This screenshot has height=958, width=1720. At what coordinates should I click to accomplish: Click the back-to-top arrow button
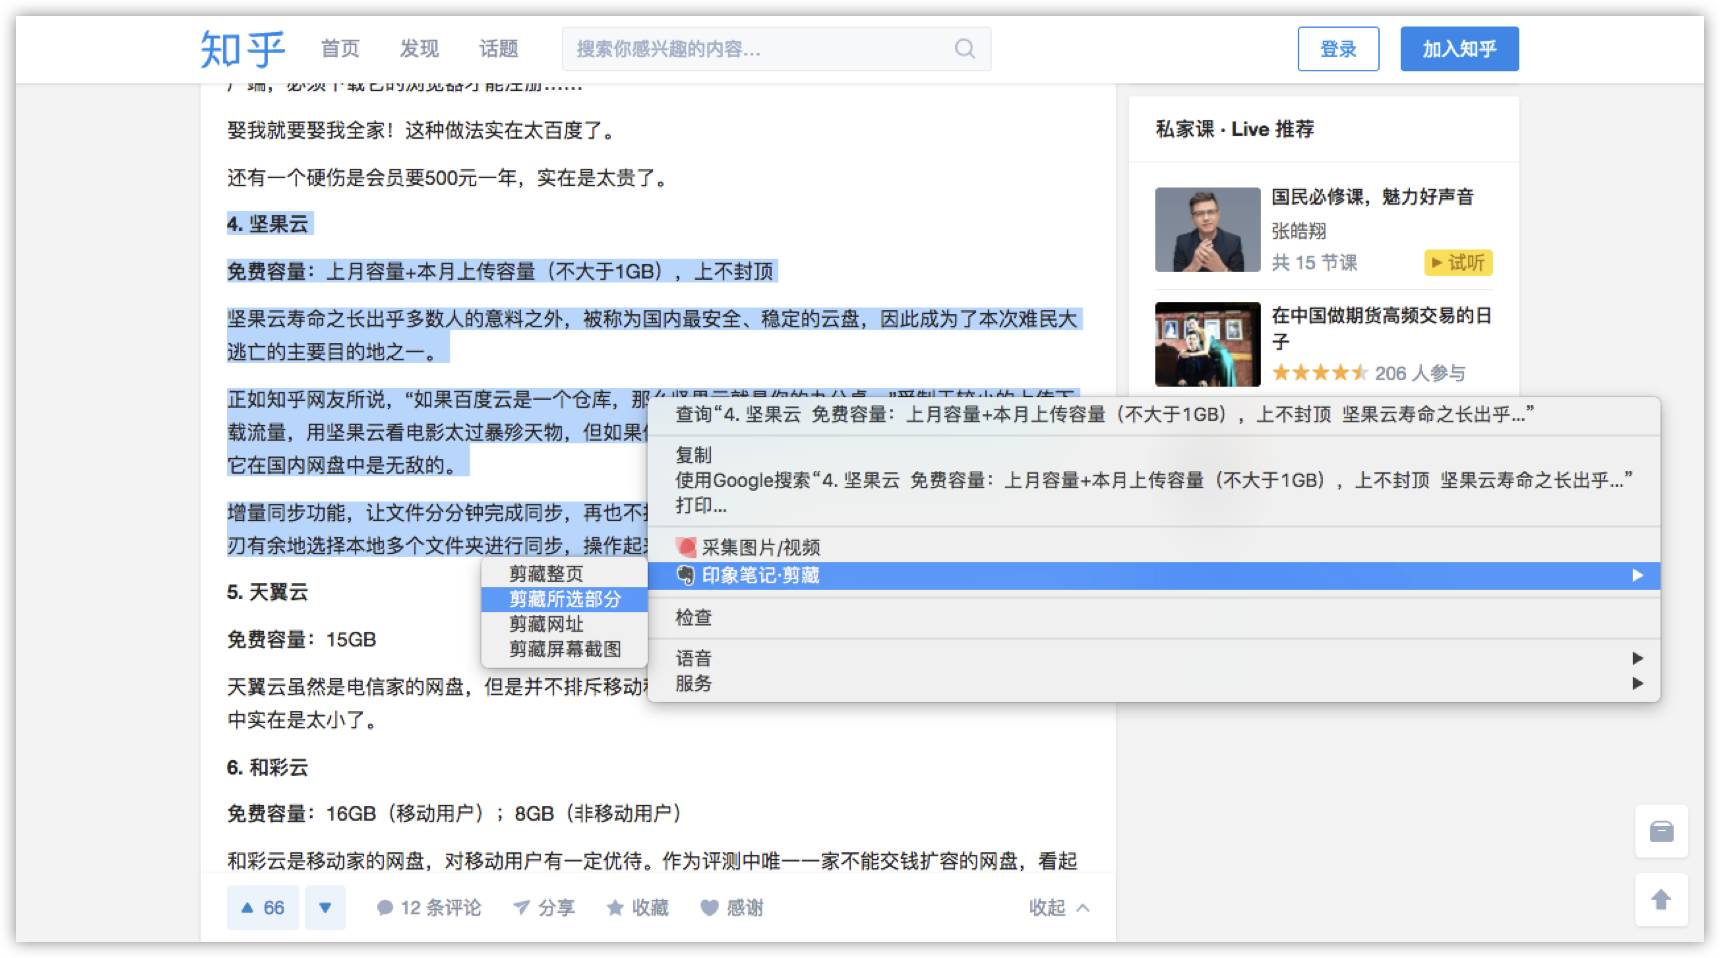(1661, 899)
